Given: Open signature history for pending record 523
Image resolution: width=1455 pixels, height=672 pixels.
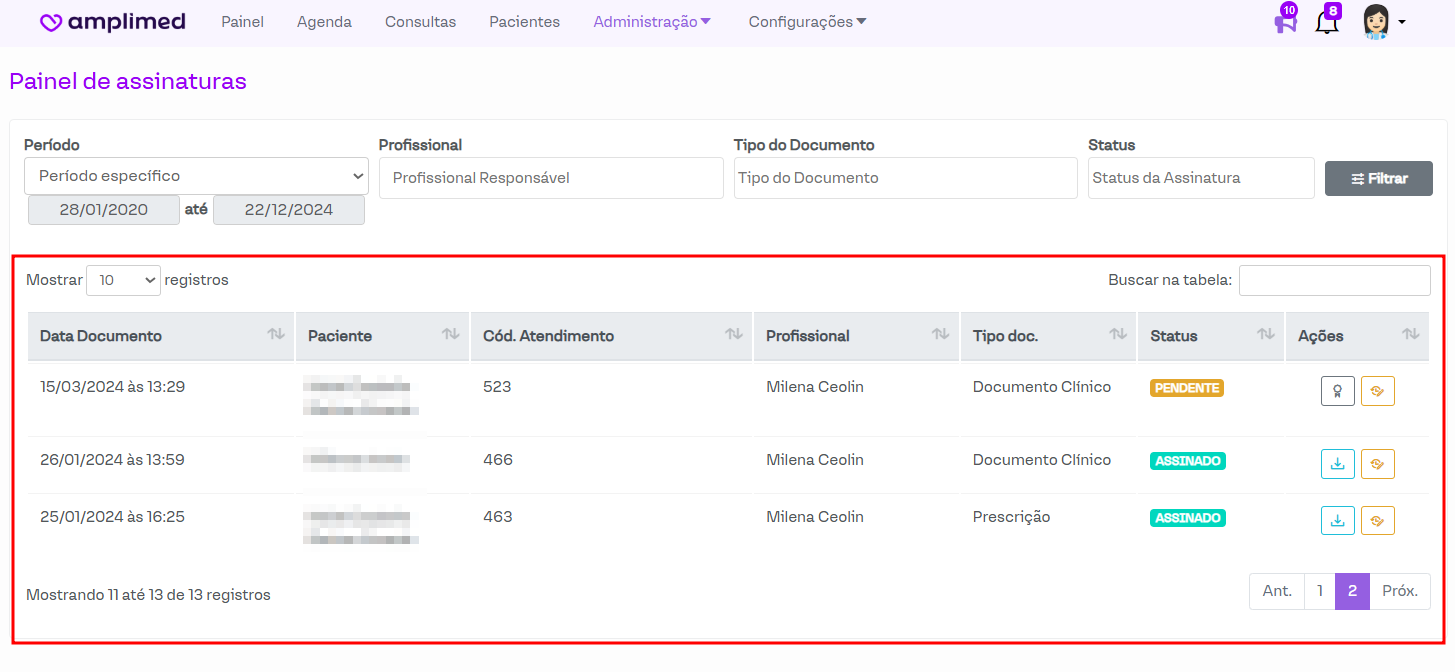Looking at the screenshot, I should click(1377, 391).
